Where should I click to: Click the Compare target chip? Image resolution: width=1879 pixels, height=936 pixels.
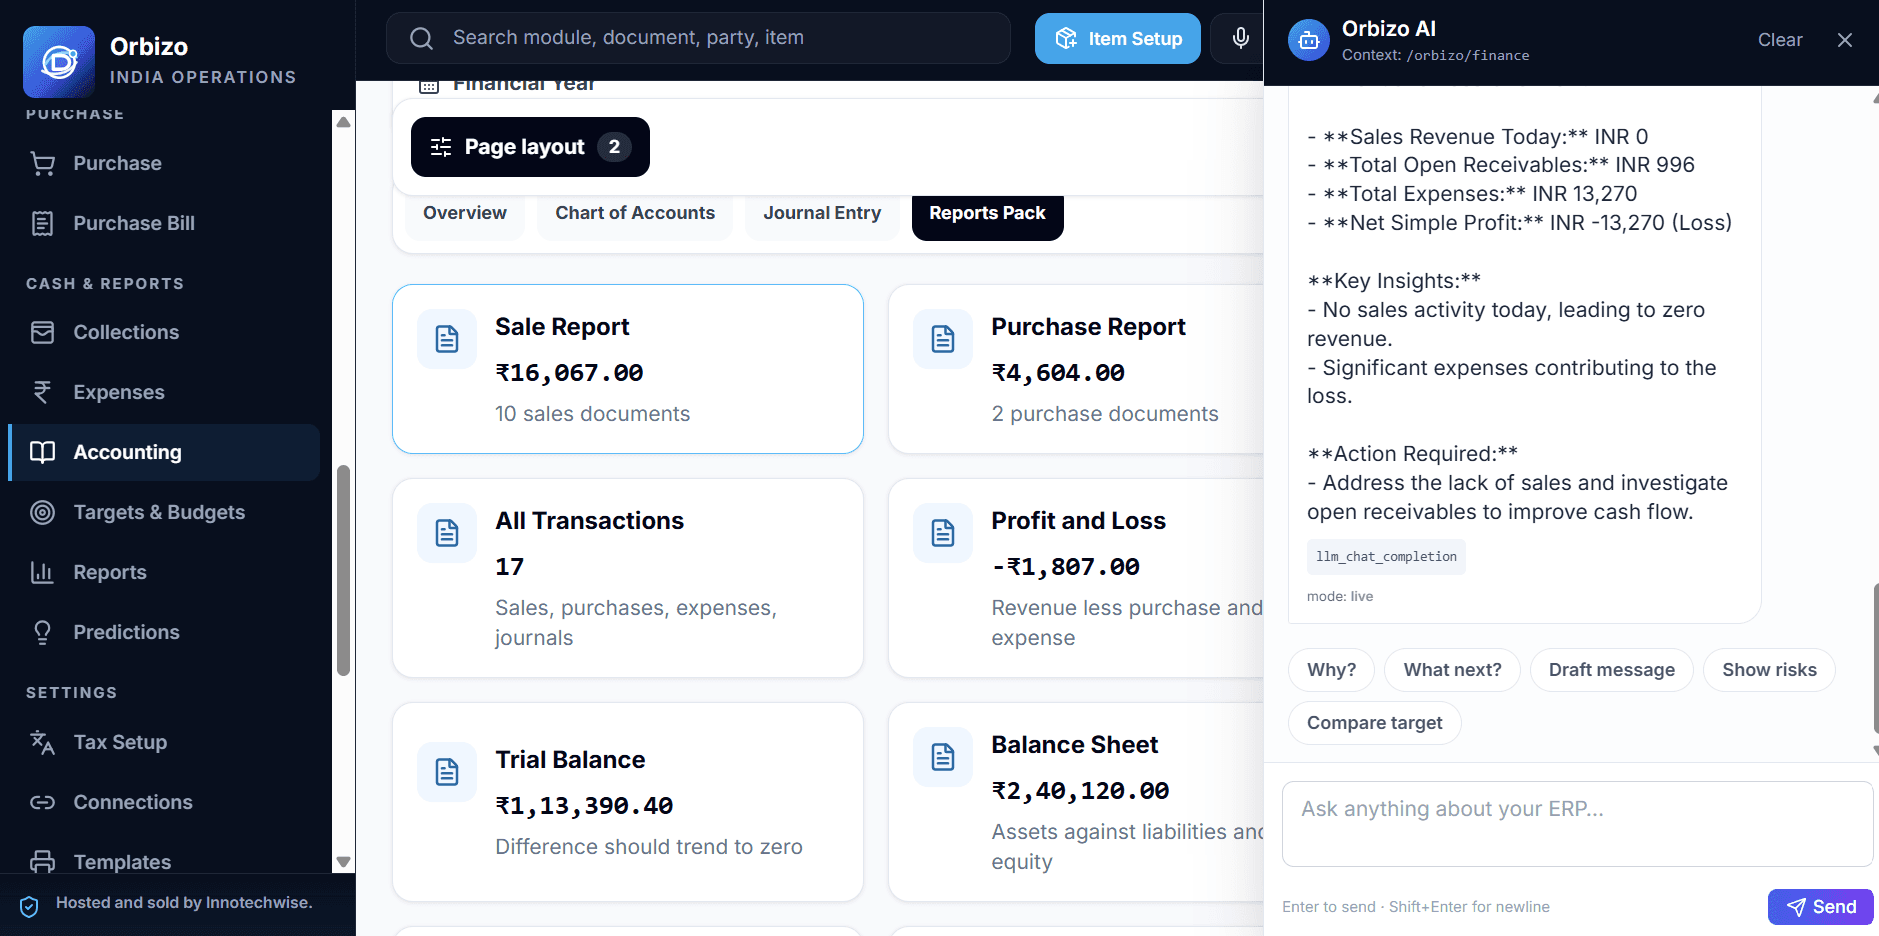click(x=1375, y=723)
